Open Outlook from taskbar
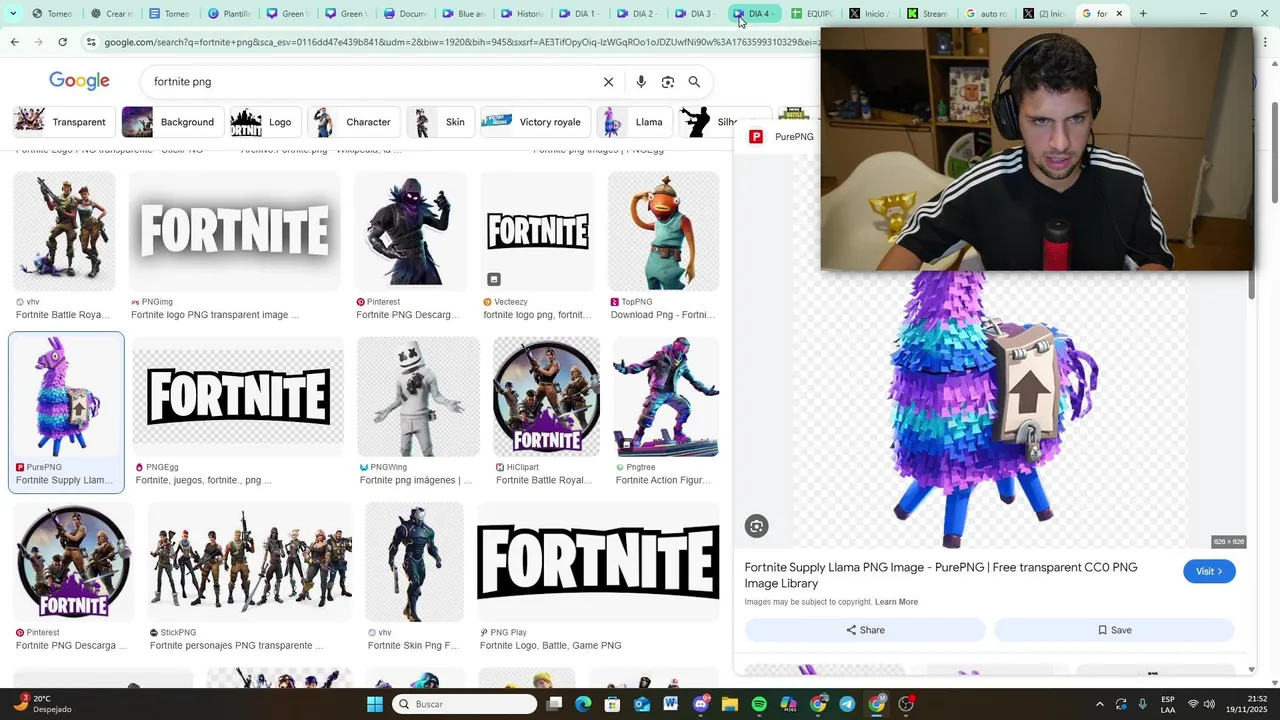Screen dimensions: 1280x720 point(642,704)
